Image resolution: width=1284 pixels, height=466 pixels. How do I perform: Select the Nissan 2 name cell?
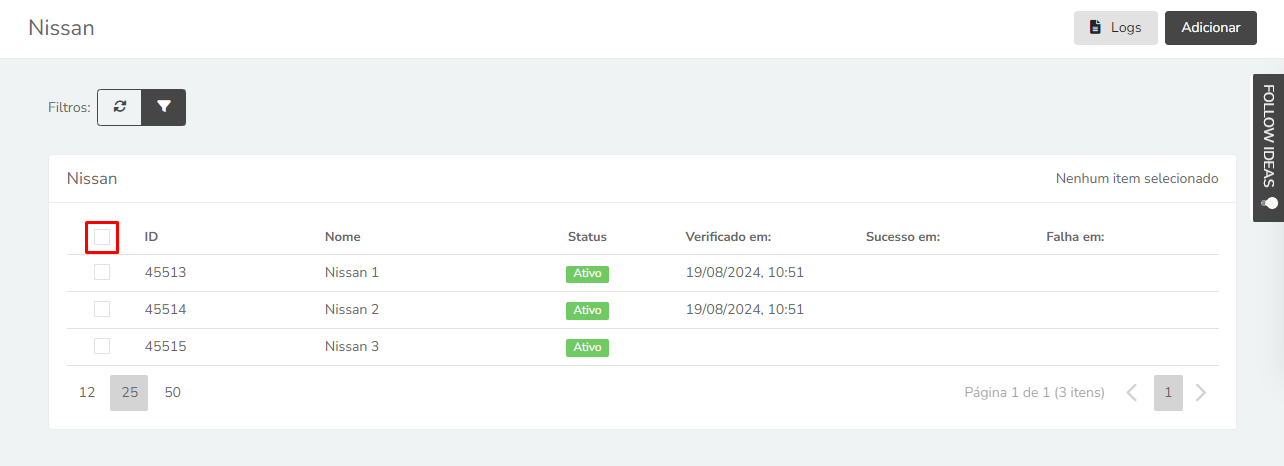[352, 309]
